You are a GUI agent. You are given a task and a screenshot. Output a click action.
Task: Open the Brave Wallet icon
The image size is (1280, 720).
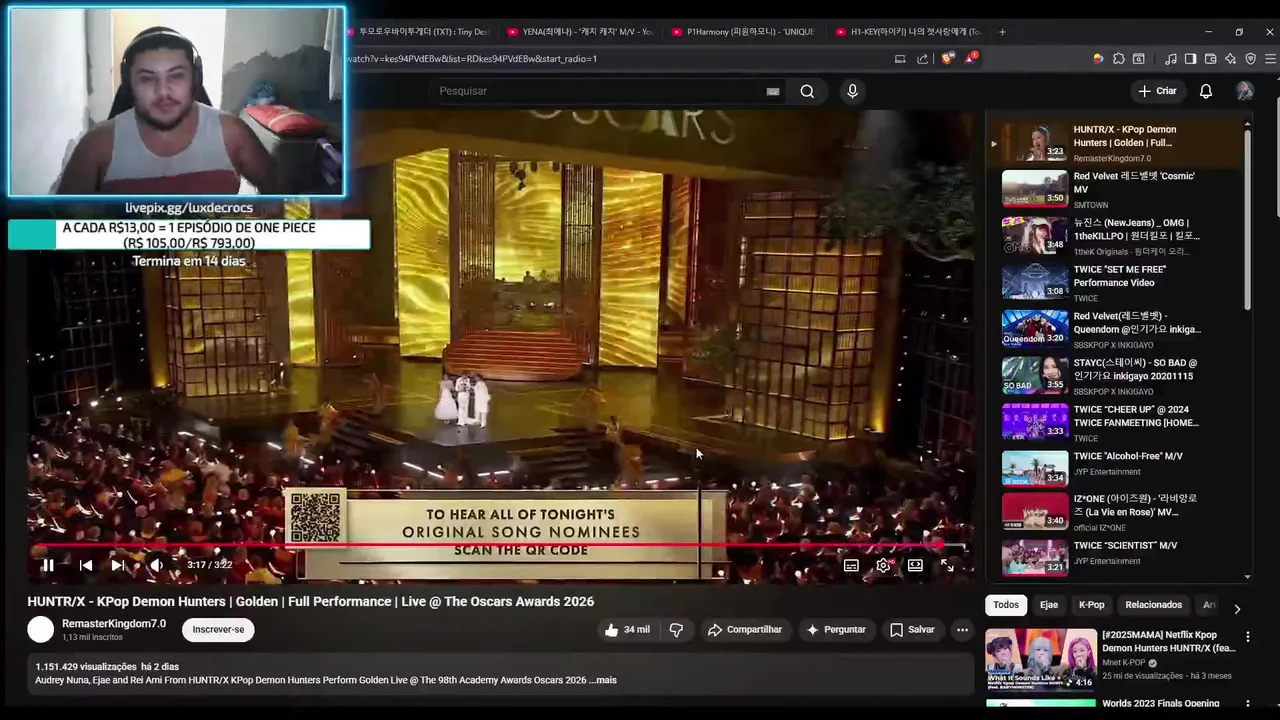1210,59
